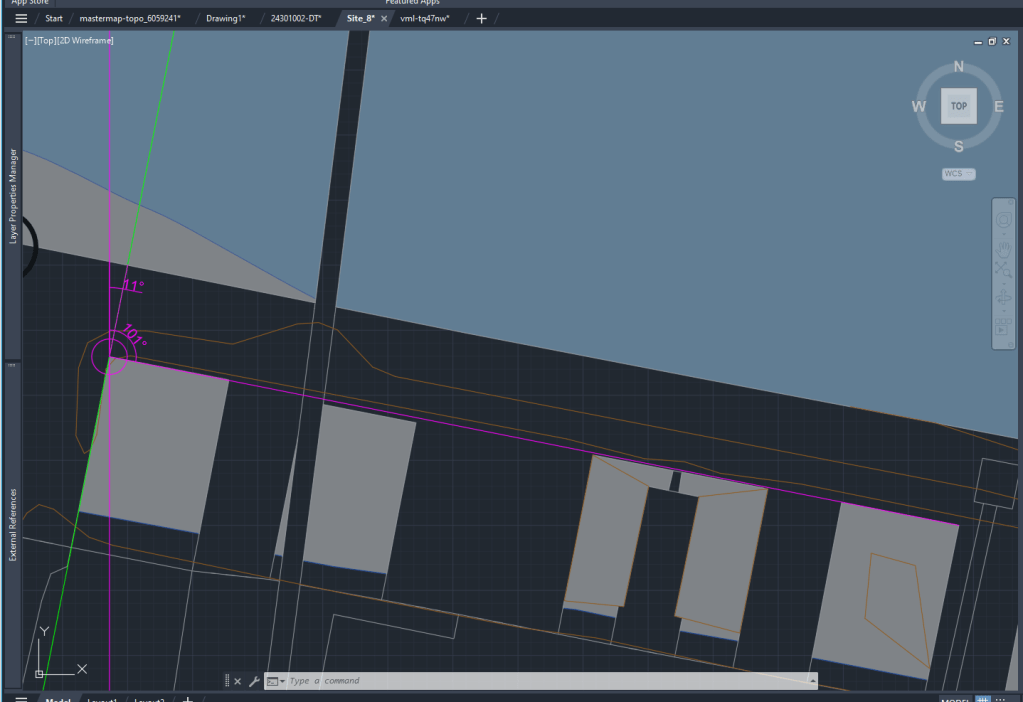Image resolution: width=1023 pixels, height=702 pixels.
Task: Switch to the Drawing1* file tab
Action: 225,19
